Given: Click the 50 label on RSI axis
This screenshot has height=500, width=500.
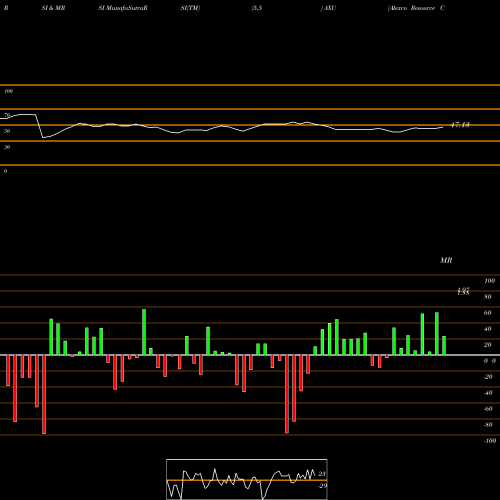Looking at the screenshot, I should point(7,131).
